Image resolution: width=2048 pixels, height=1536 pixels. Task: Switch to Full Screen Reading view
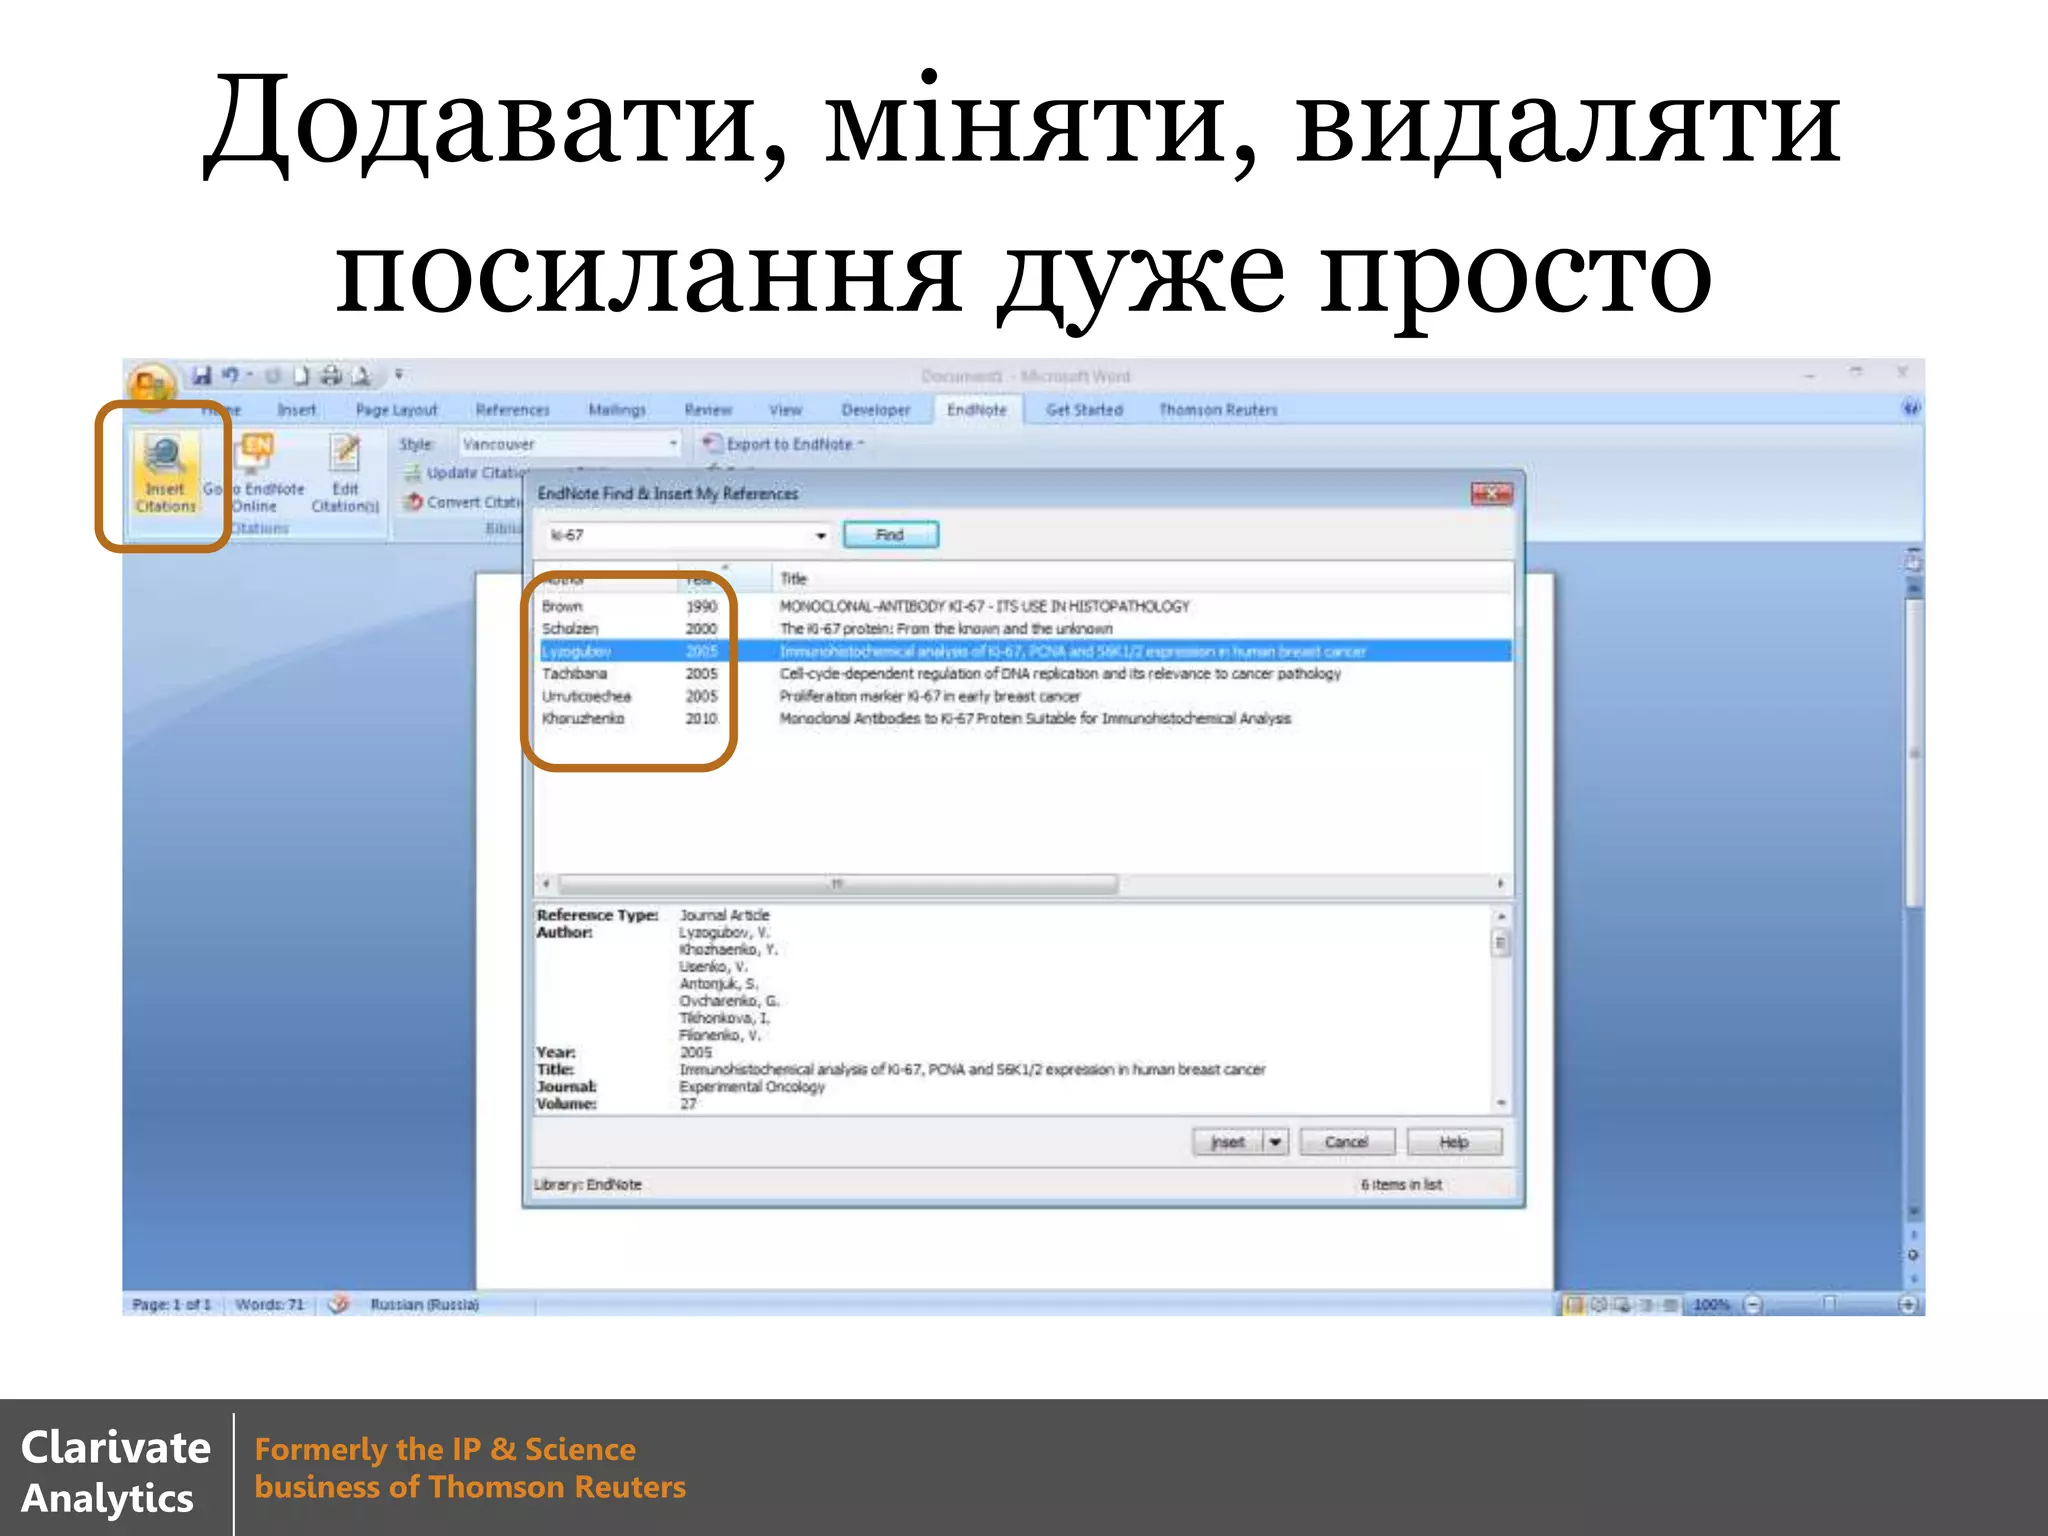[x=1598, y=1305]
